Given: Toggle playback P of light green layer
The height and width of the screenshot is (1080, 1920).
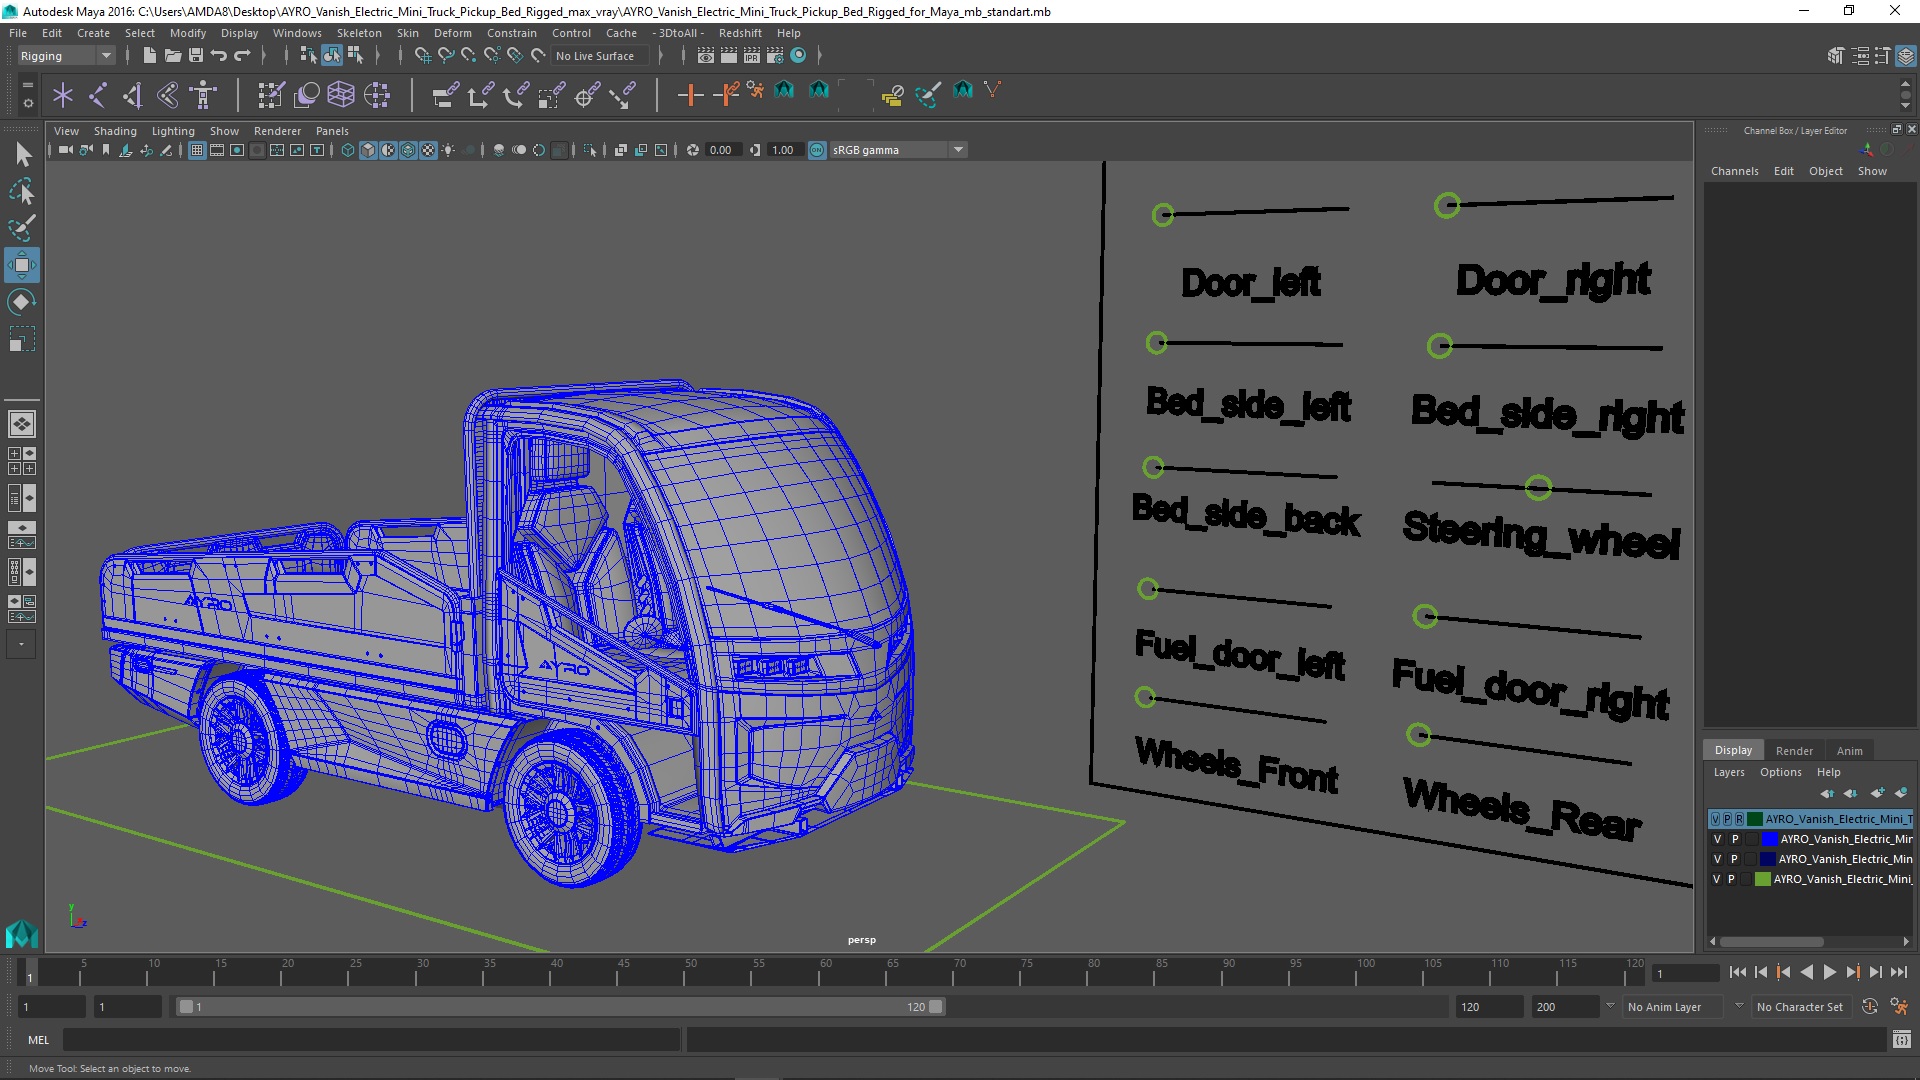Looking at the screenshot, I should tap(1731, 879).
